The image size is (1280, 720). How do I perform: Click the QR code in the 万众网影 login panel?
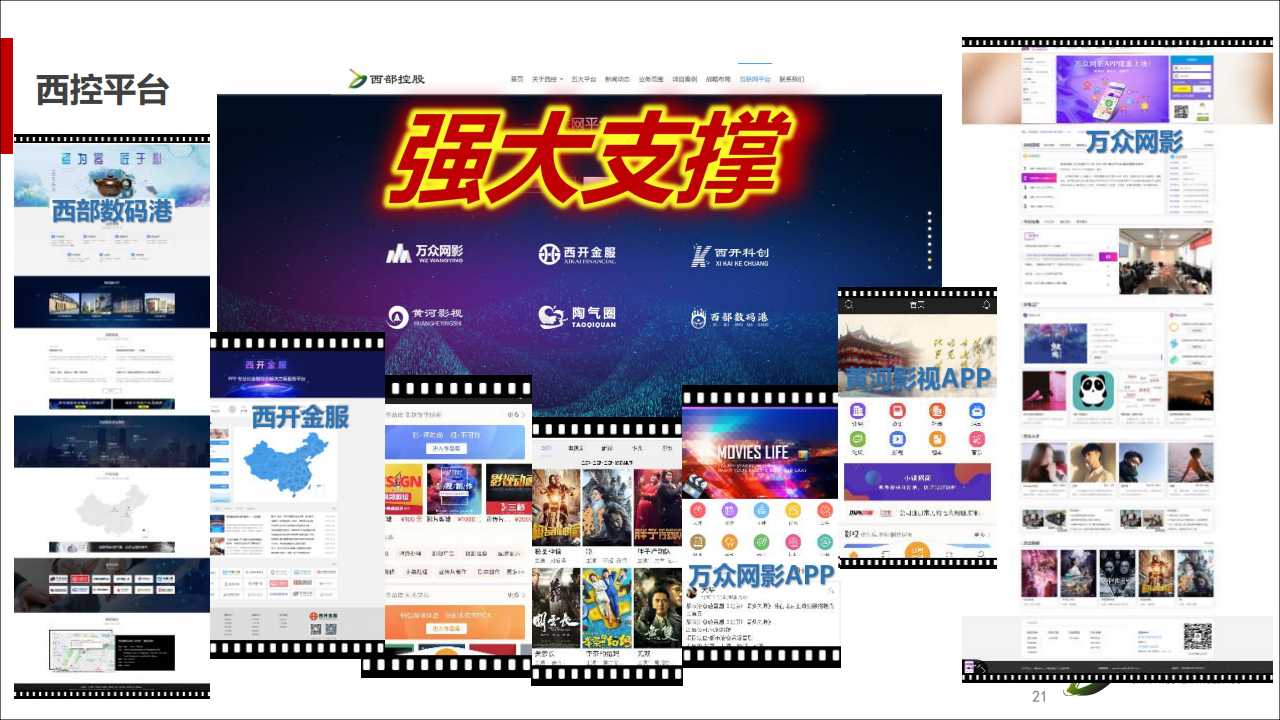[1181, 111]
